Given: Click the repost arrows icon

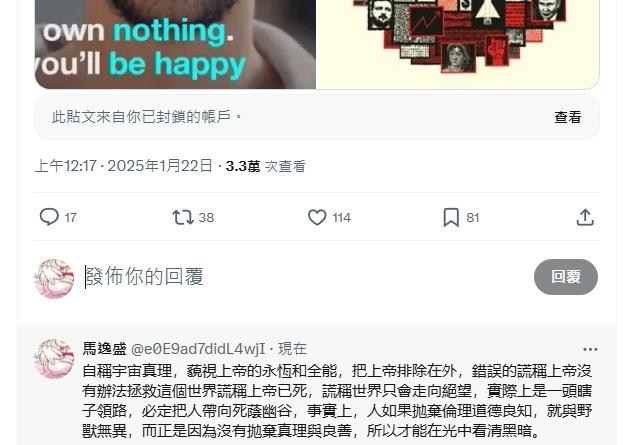Looking at the screenshot, I should 183,218.
